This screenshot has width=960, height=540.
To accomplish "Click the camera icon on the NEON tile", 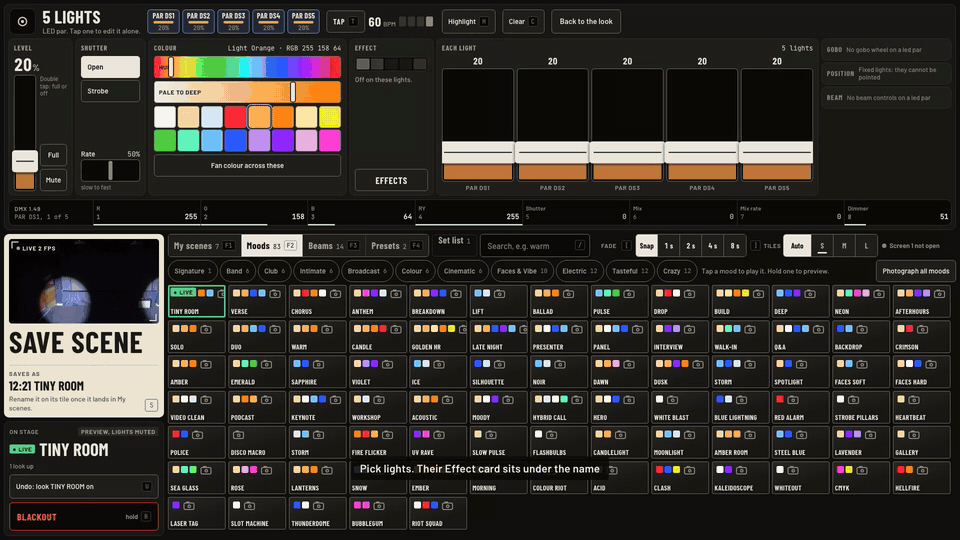I will coord(879,294).
